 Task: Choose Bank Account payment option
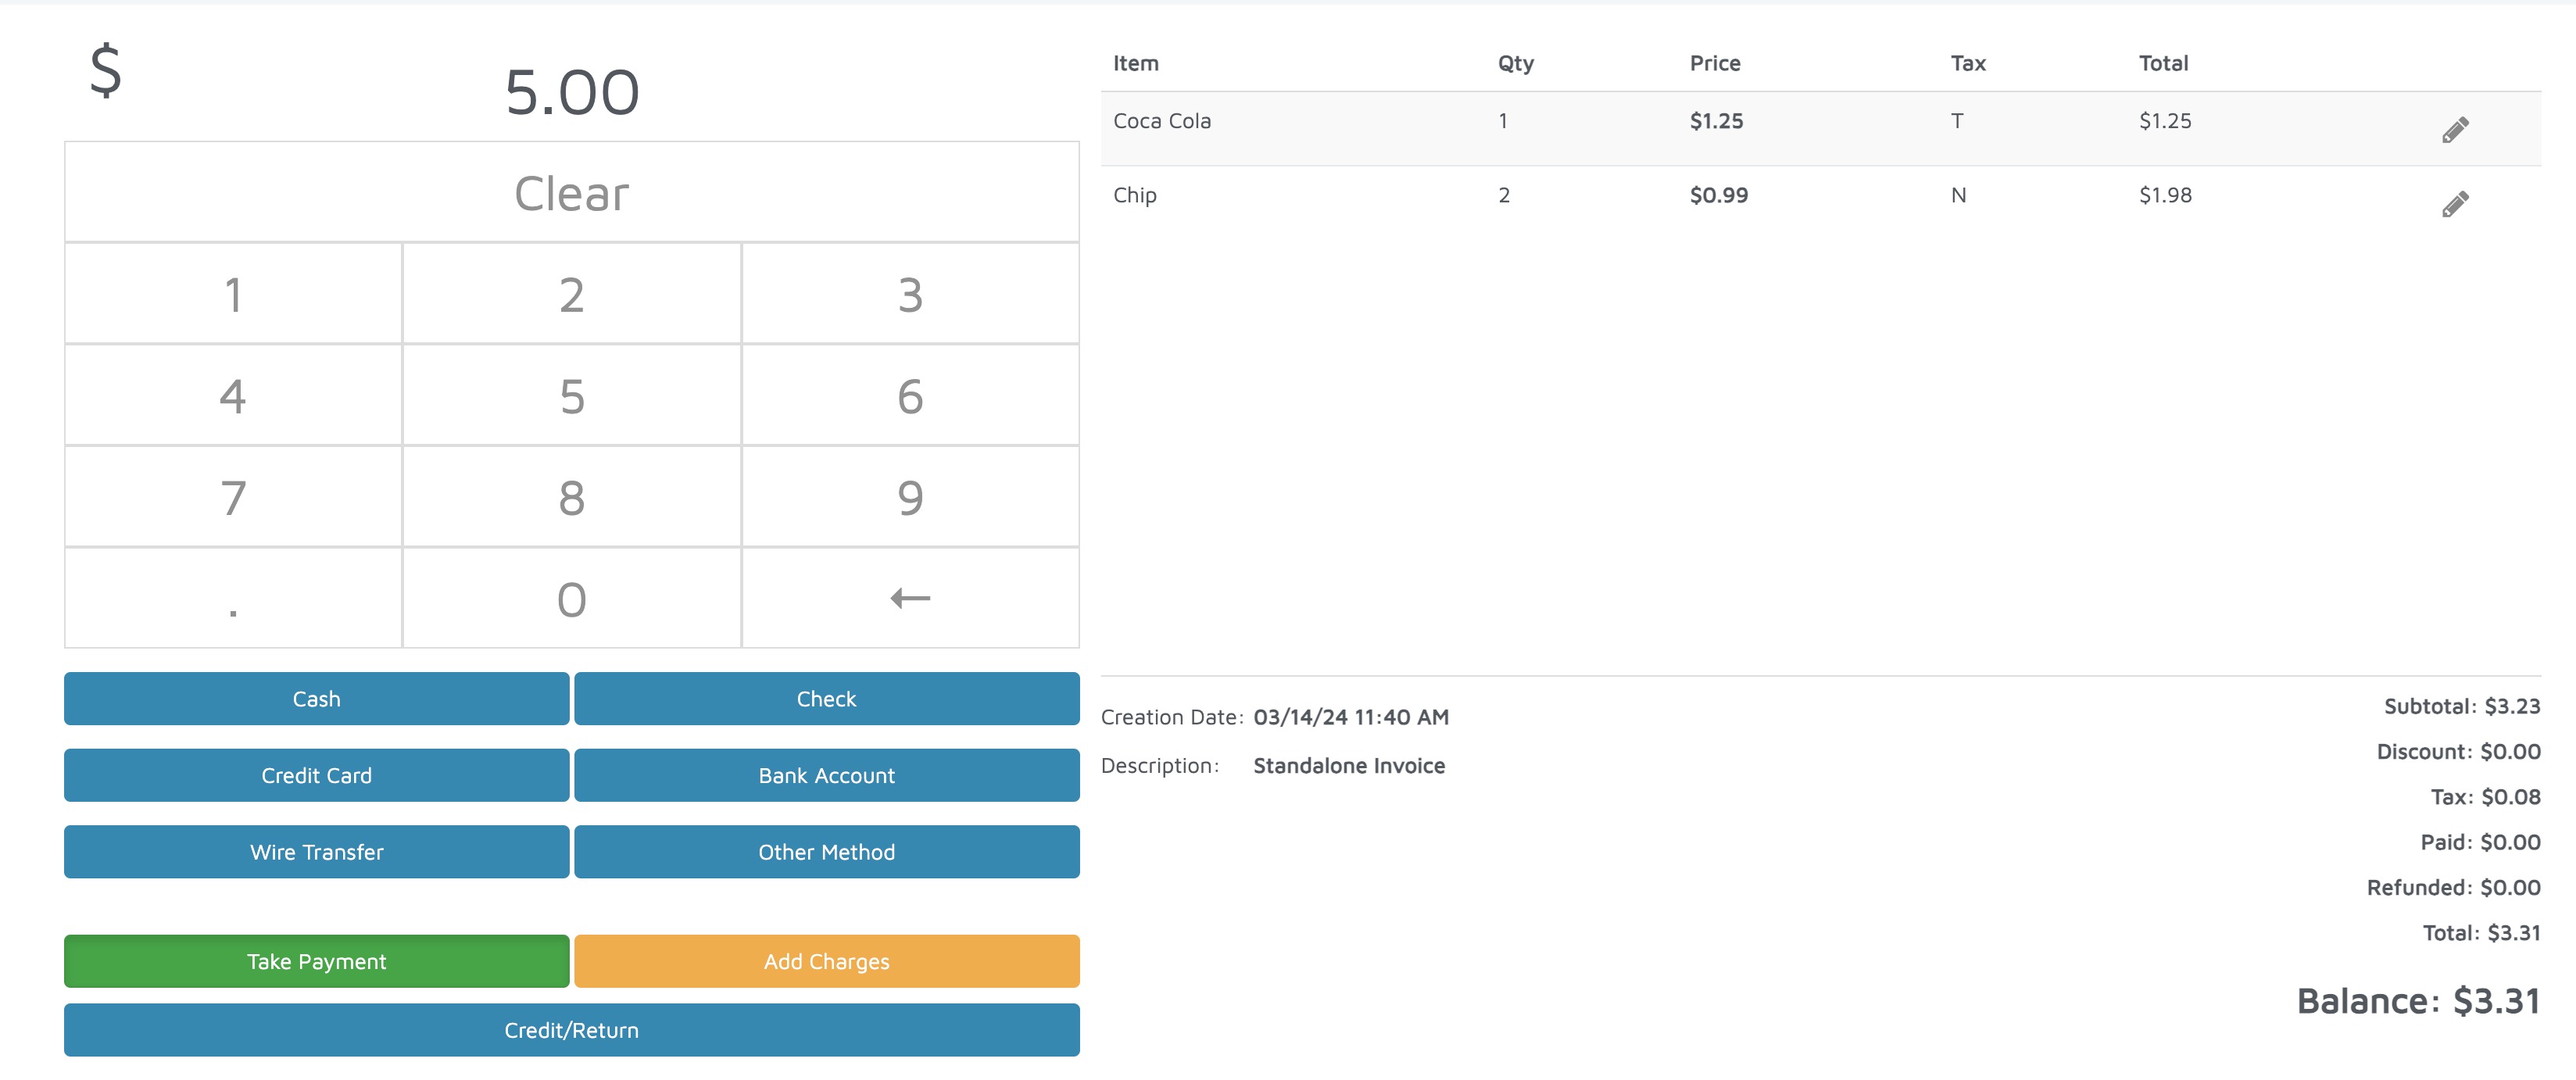[826, 775]
